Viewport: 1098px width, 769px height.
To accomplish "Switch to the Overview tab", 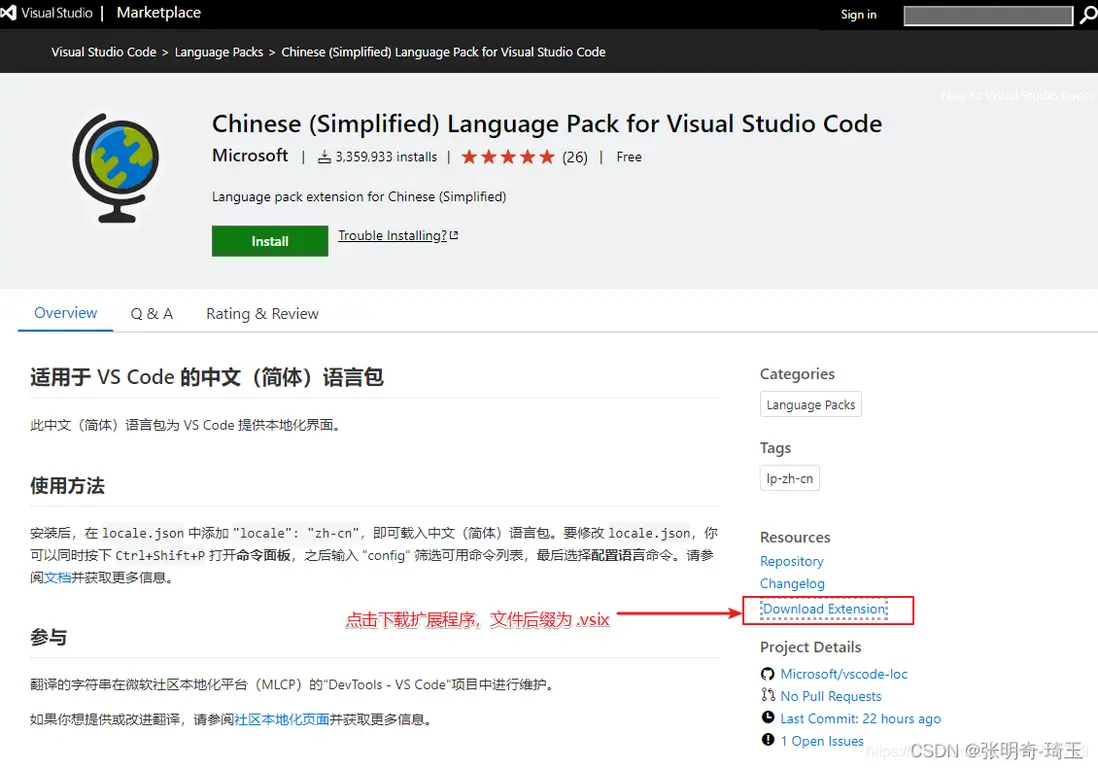I will pos(66,313).
